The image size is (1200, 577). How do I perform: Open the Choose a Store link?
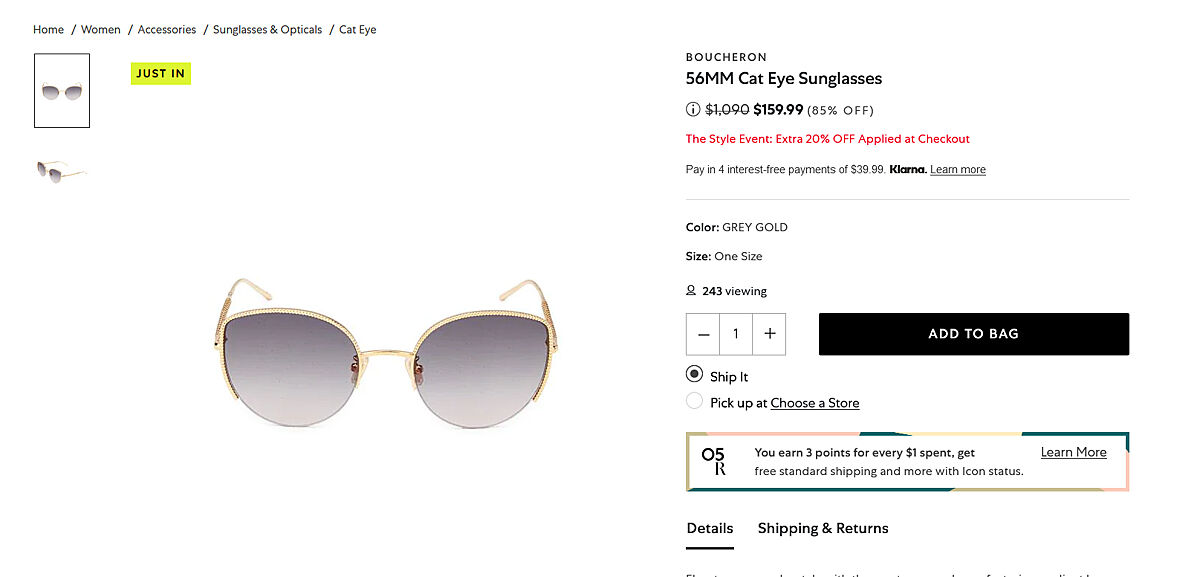(x=814, y=403)
